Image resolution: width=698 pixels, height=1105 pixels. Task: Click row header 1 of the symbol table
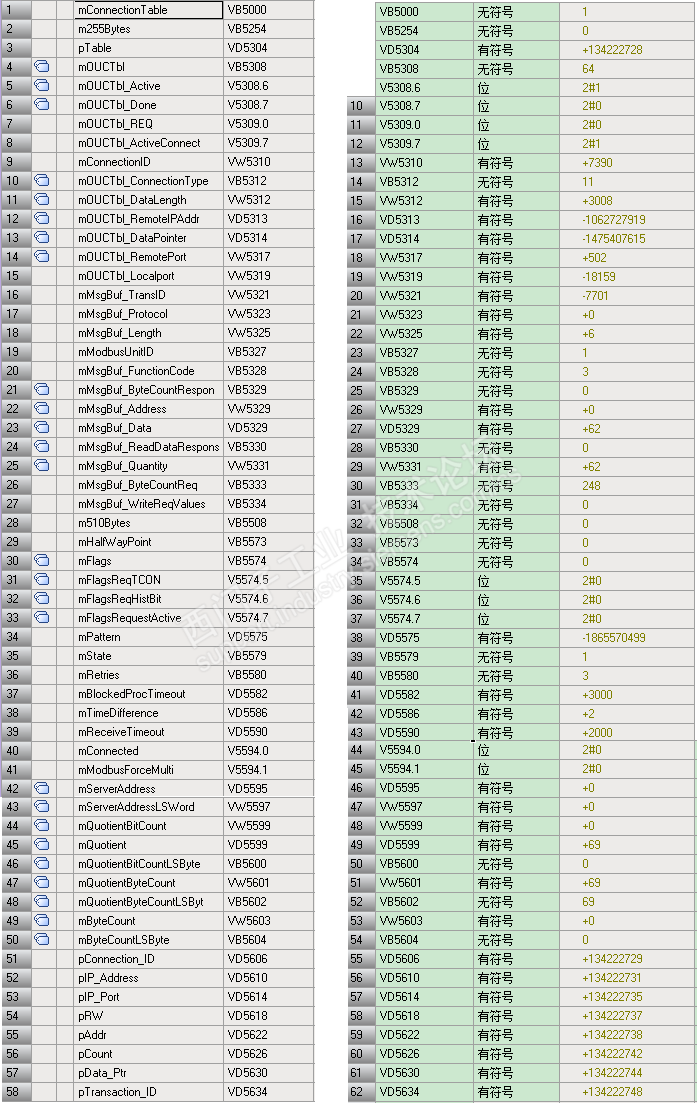click(16, 10)
